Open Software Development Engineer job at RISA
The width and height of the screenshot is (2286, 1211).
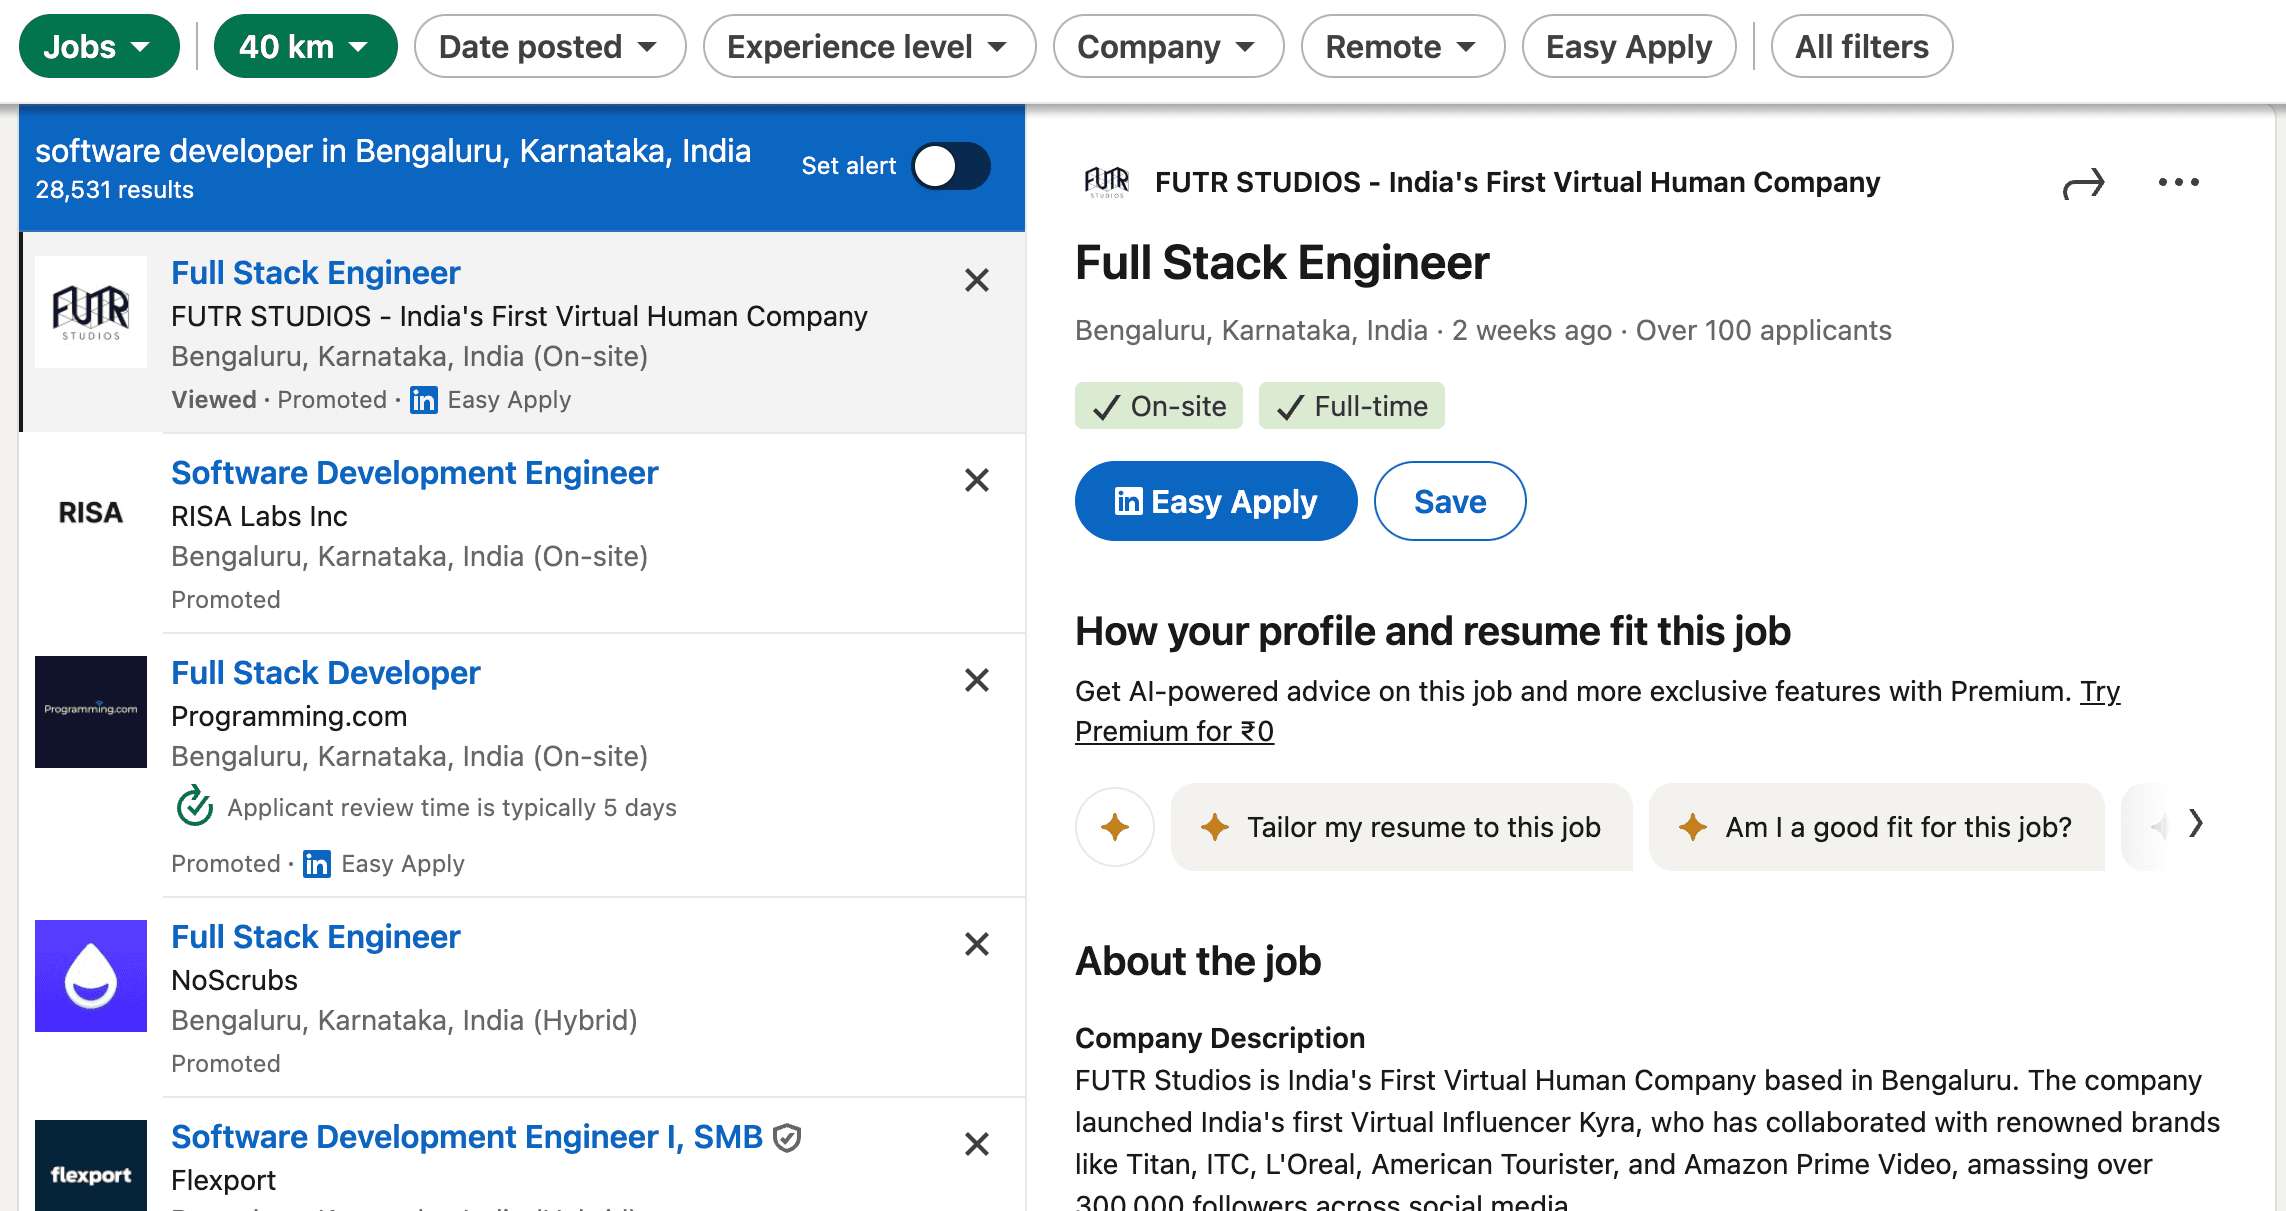click(x=414, y=473)
